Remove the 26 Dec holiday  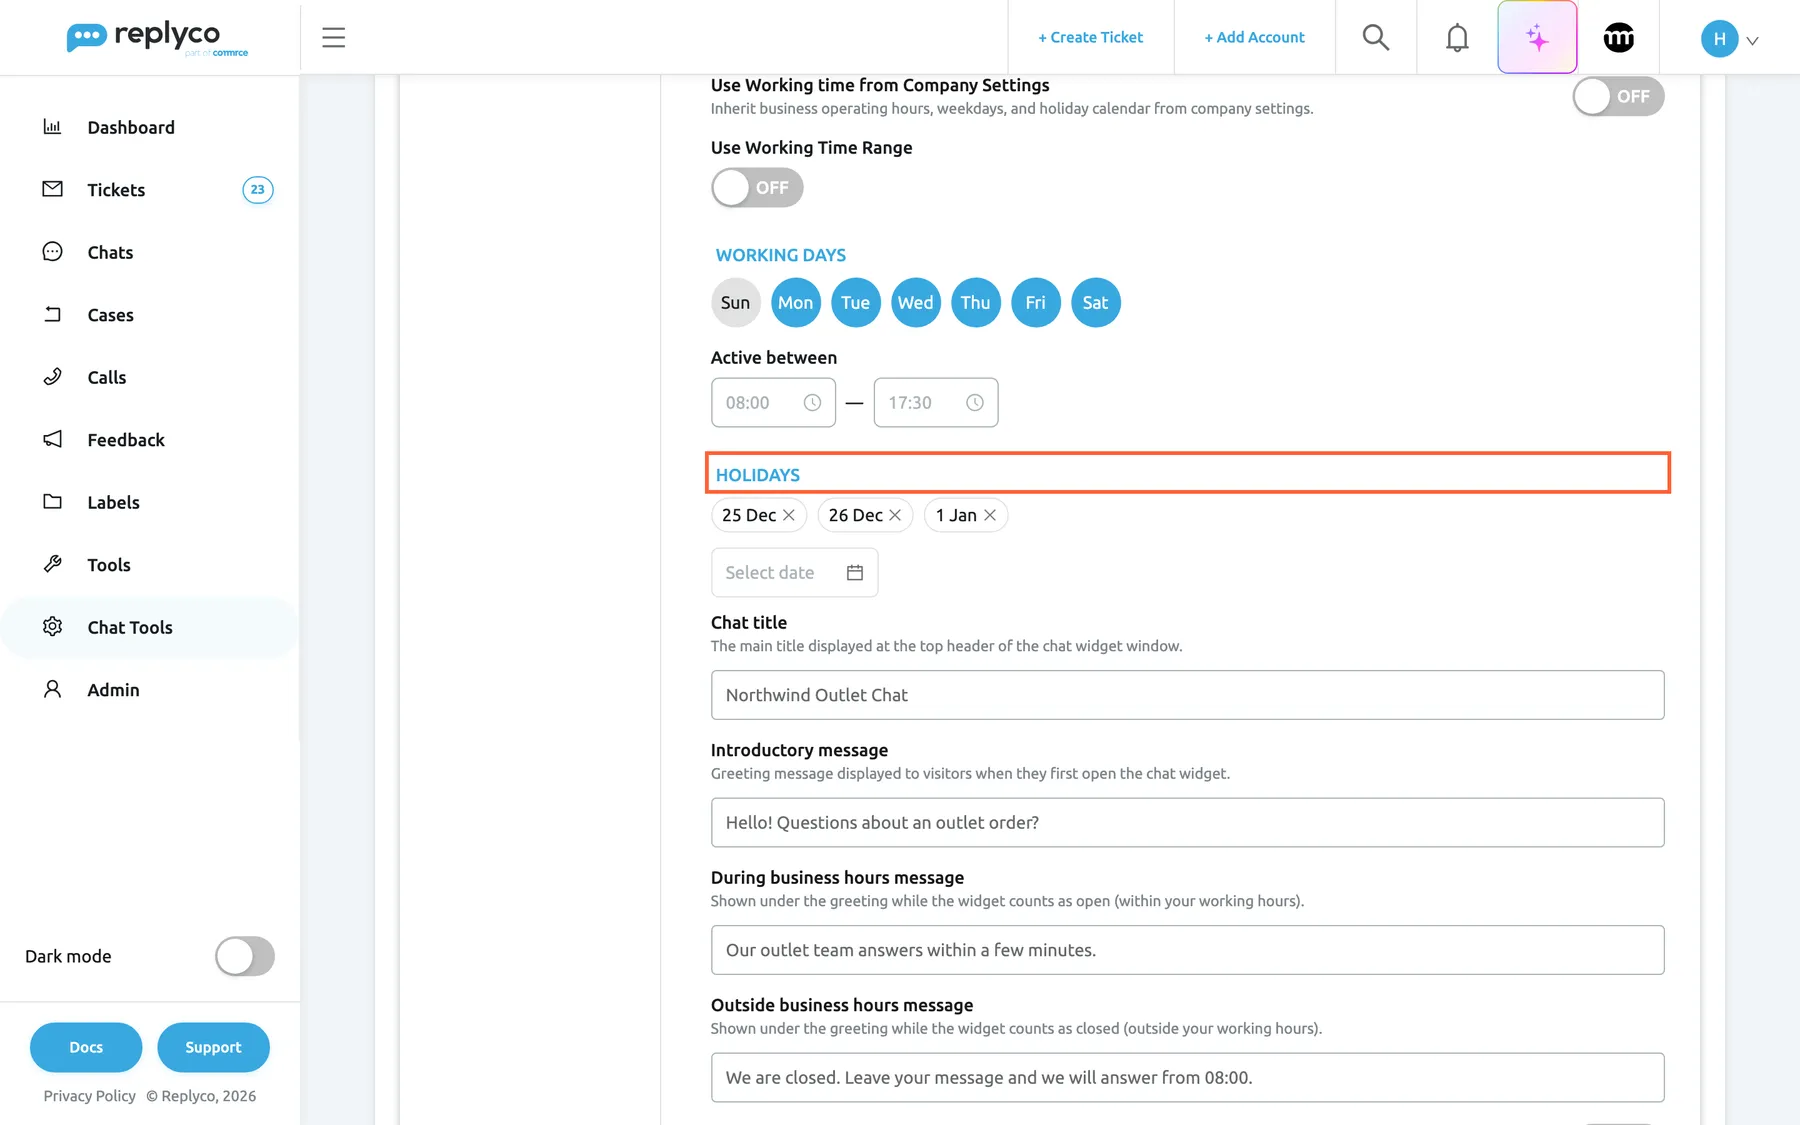pos(895,515)
